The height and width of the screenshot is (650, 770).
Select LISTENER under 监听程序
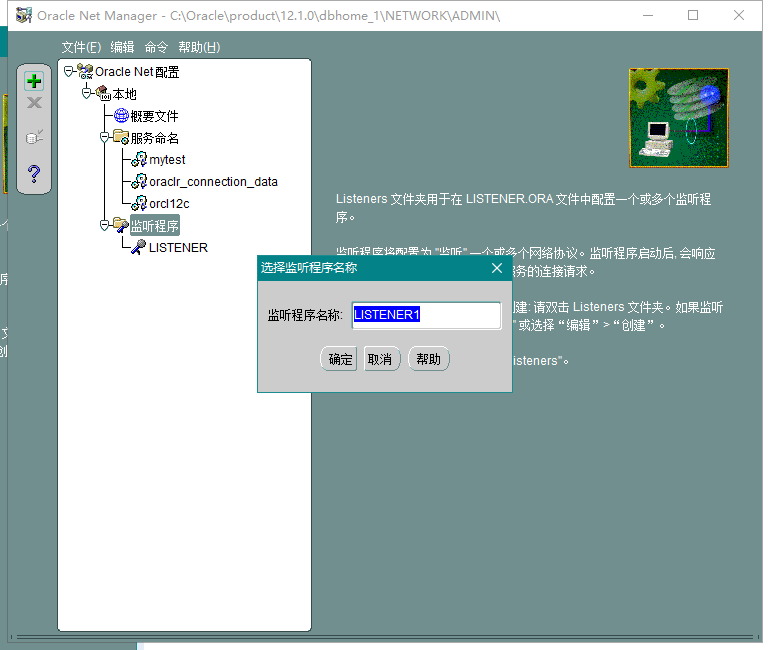[178, 247]
